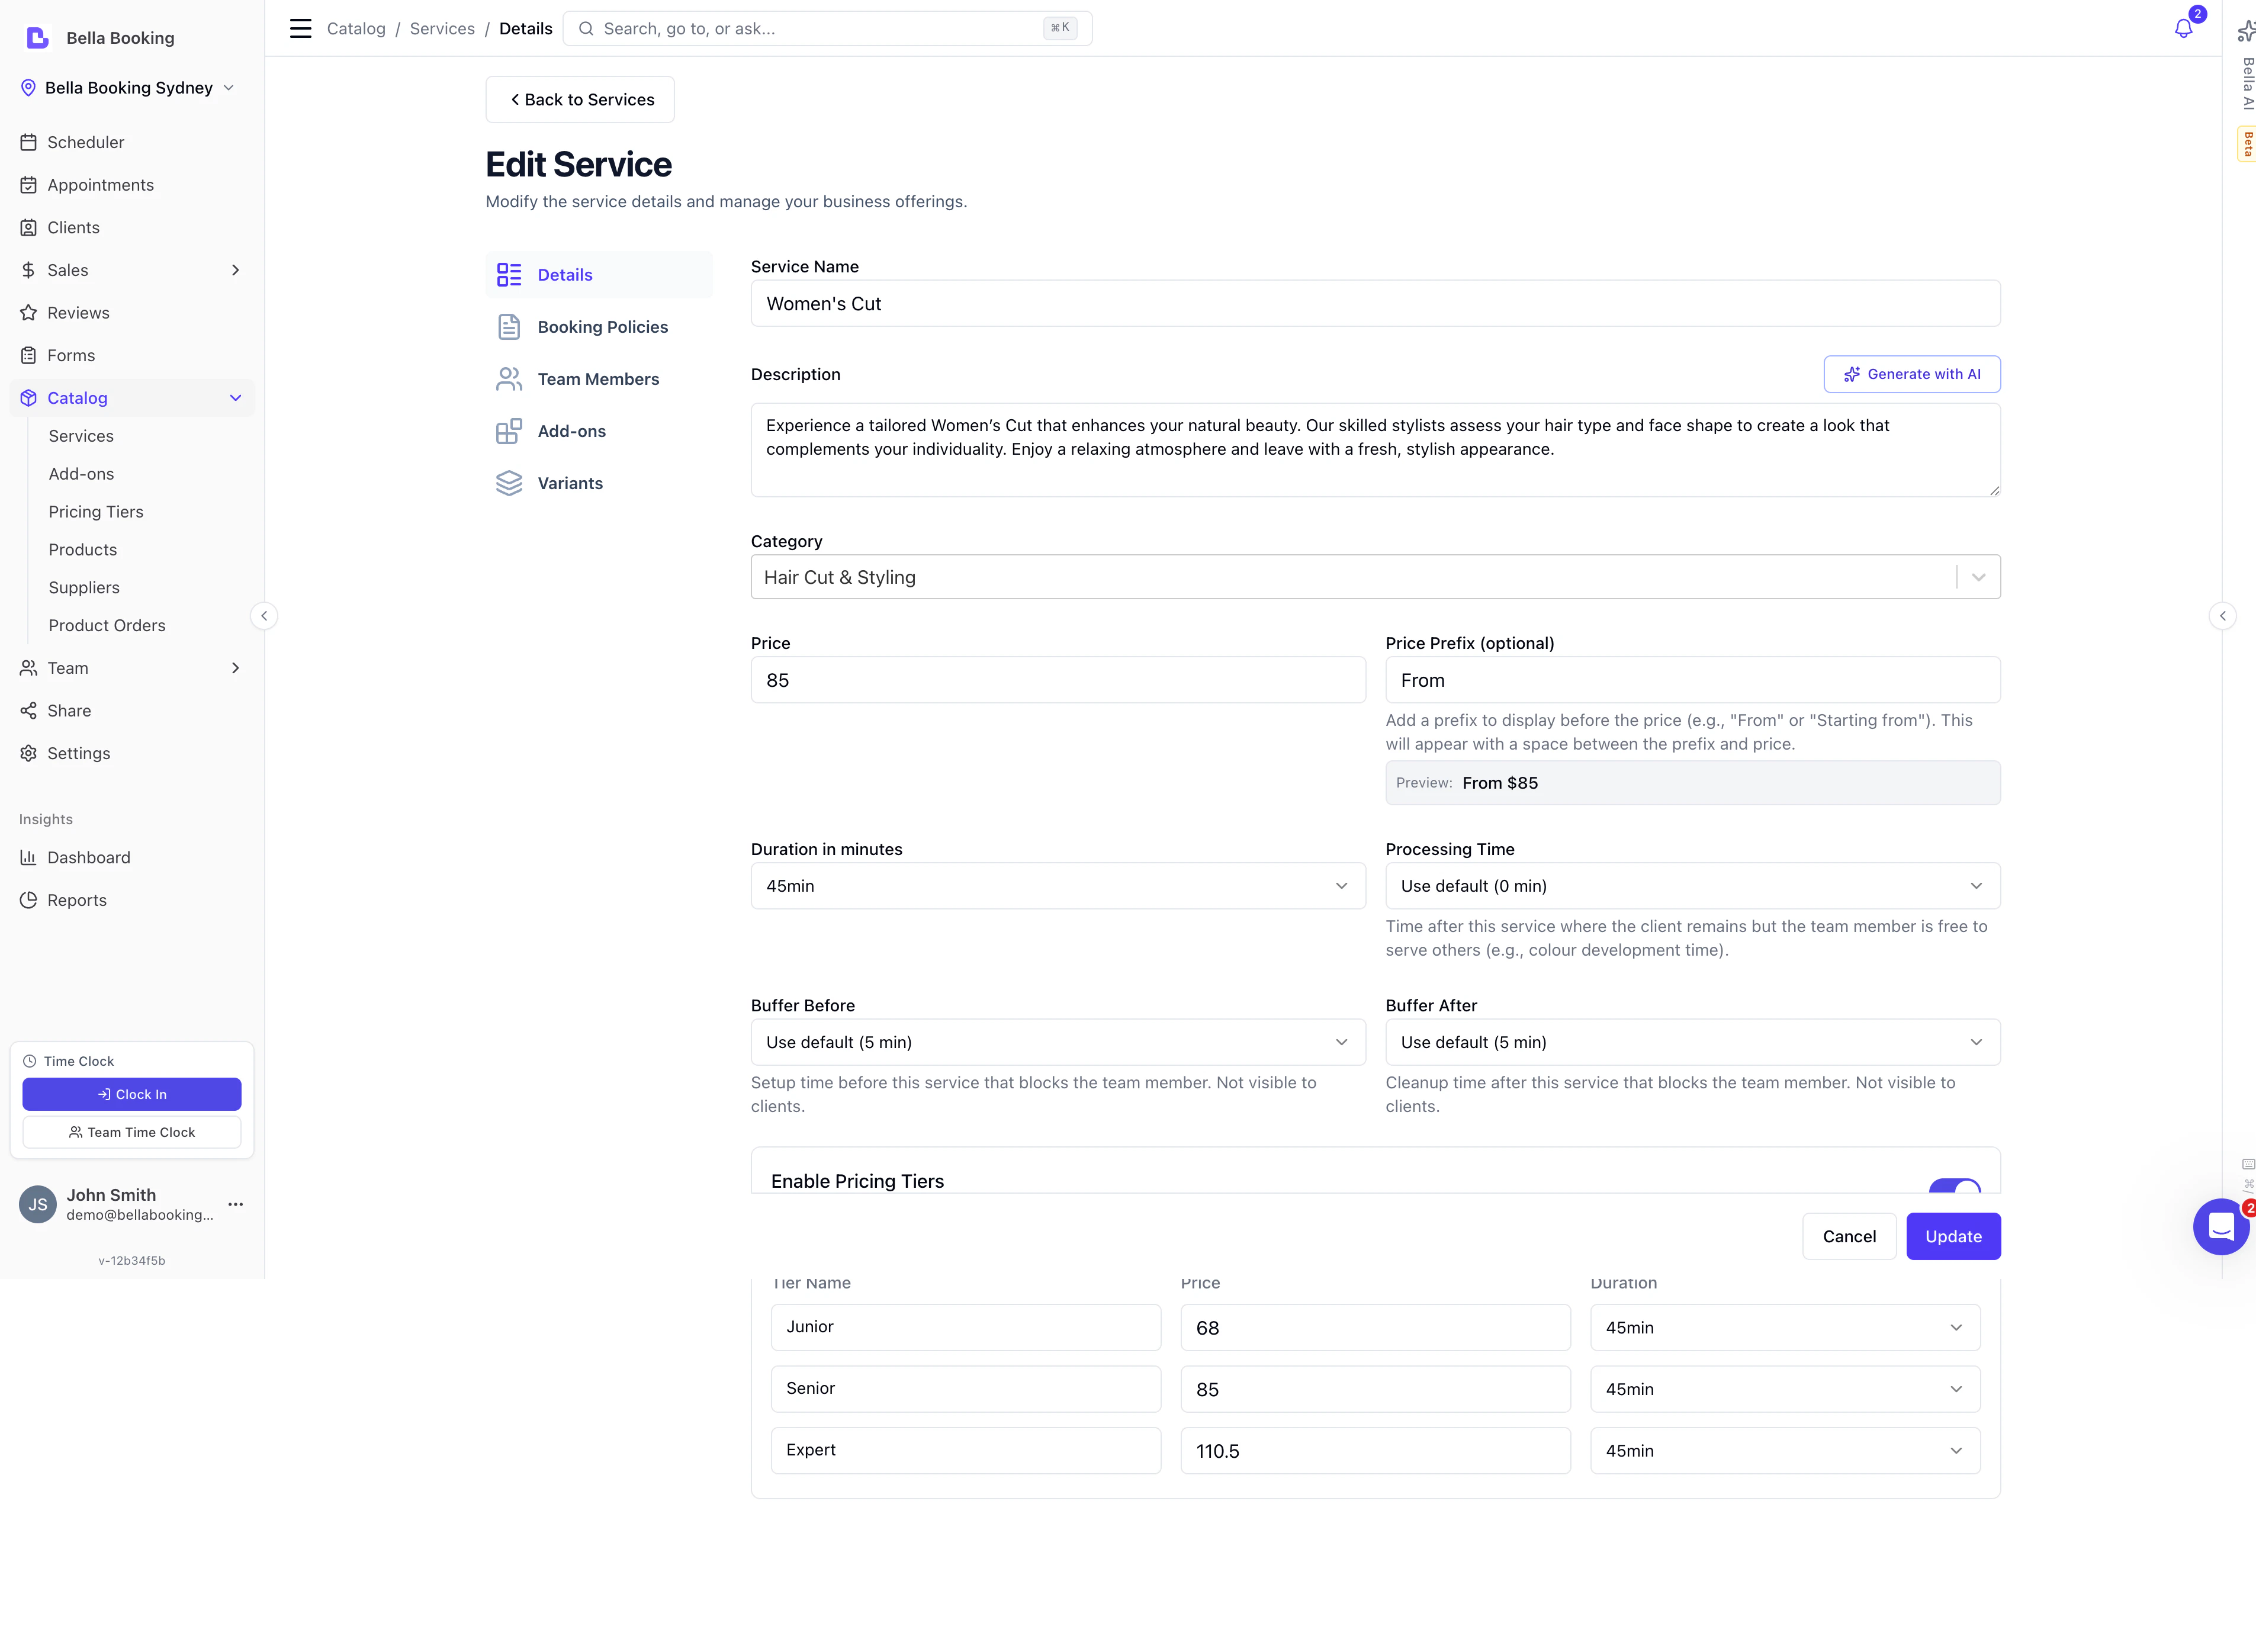
Task: Open the Dashboard under Insights
Action: tap(88, 857)
